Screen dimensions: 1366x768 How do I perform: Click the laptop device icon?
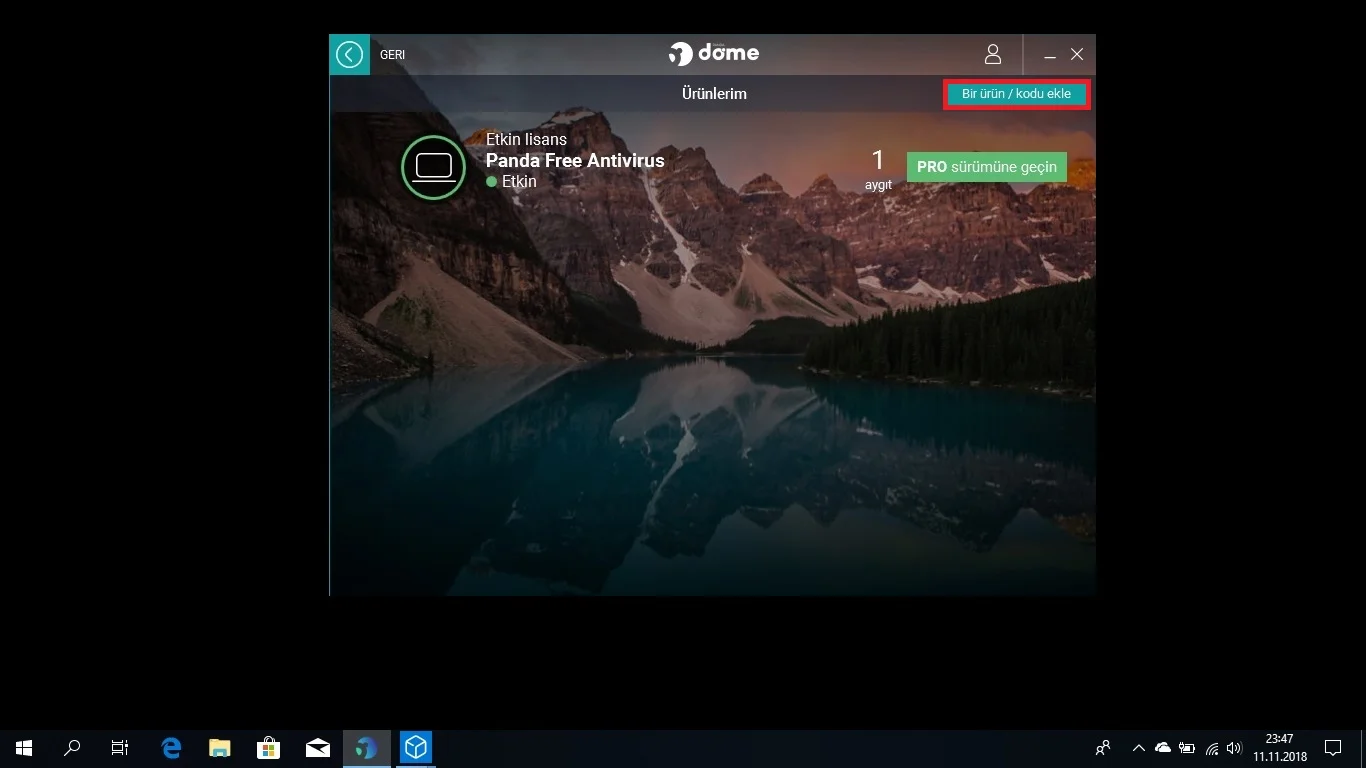tap(433, 167)
